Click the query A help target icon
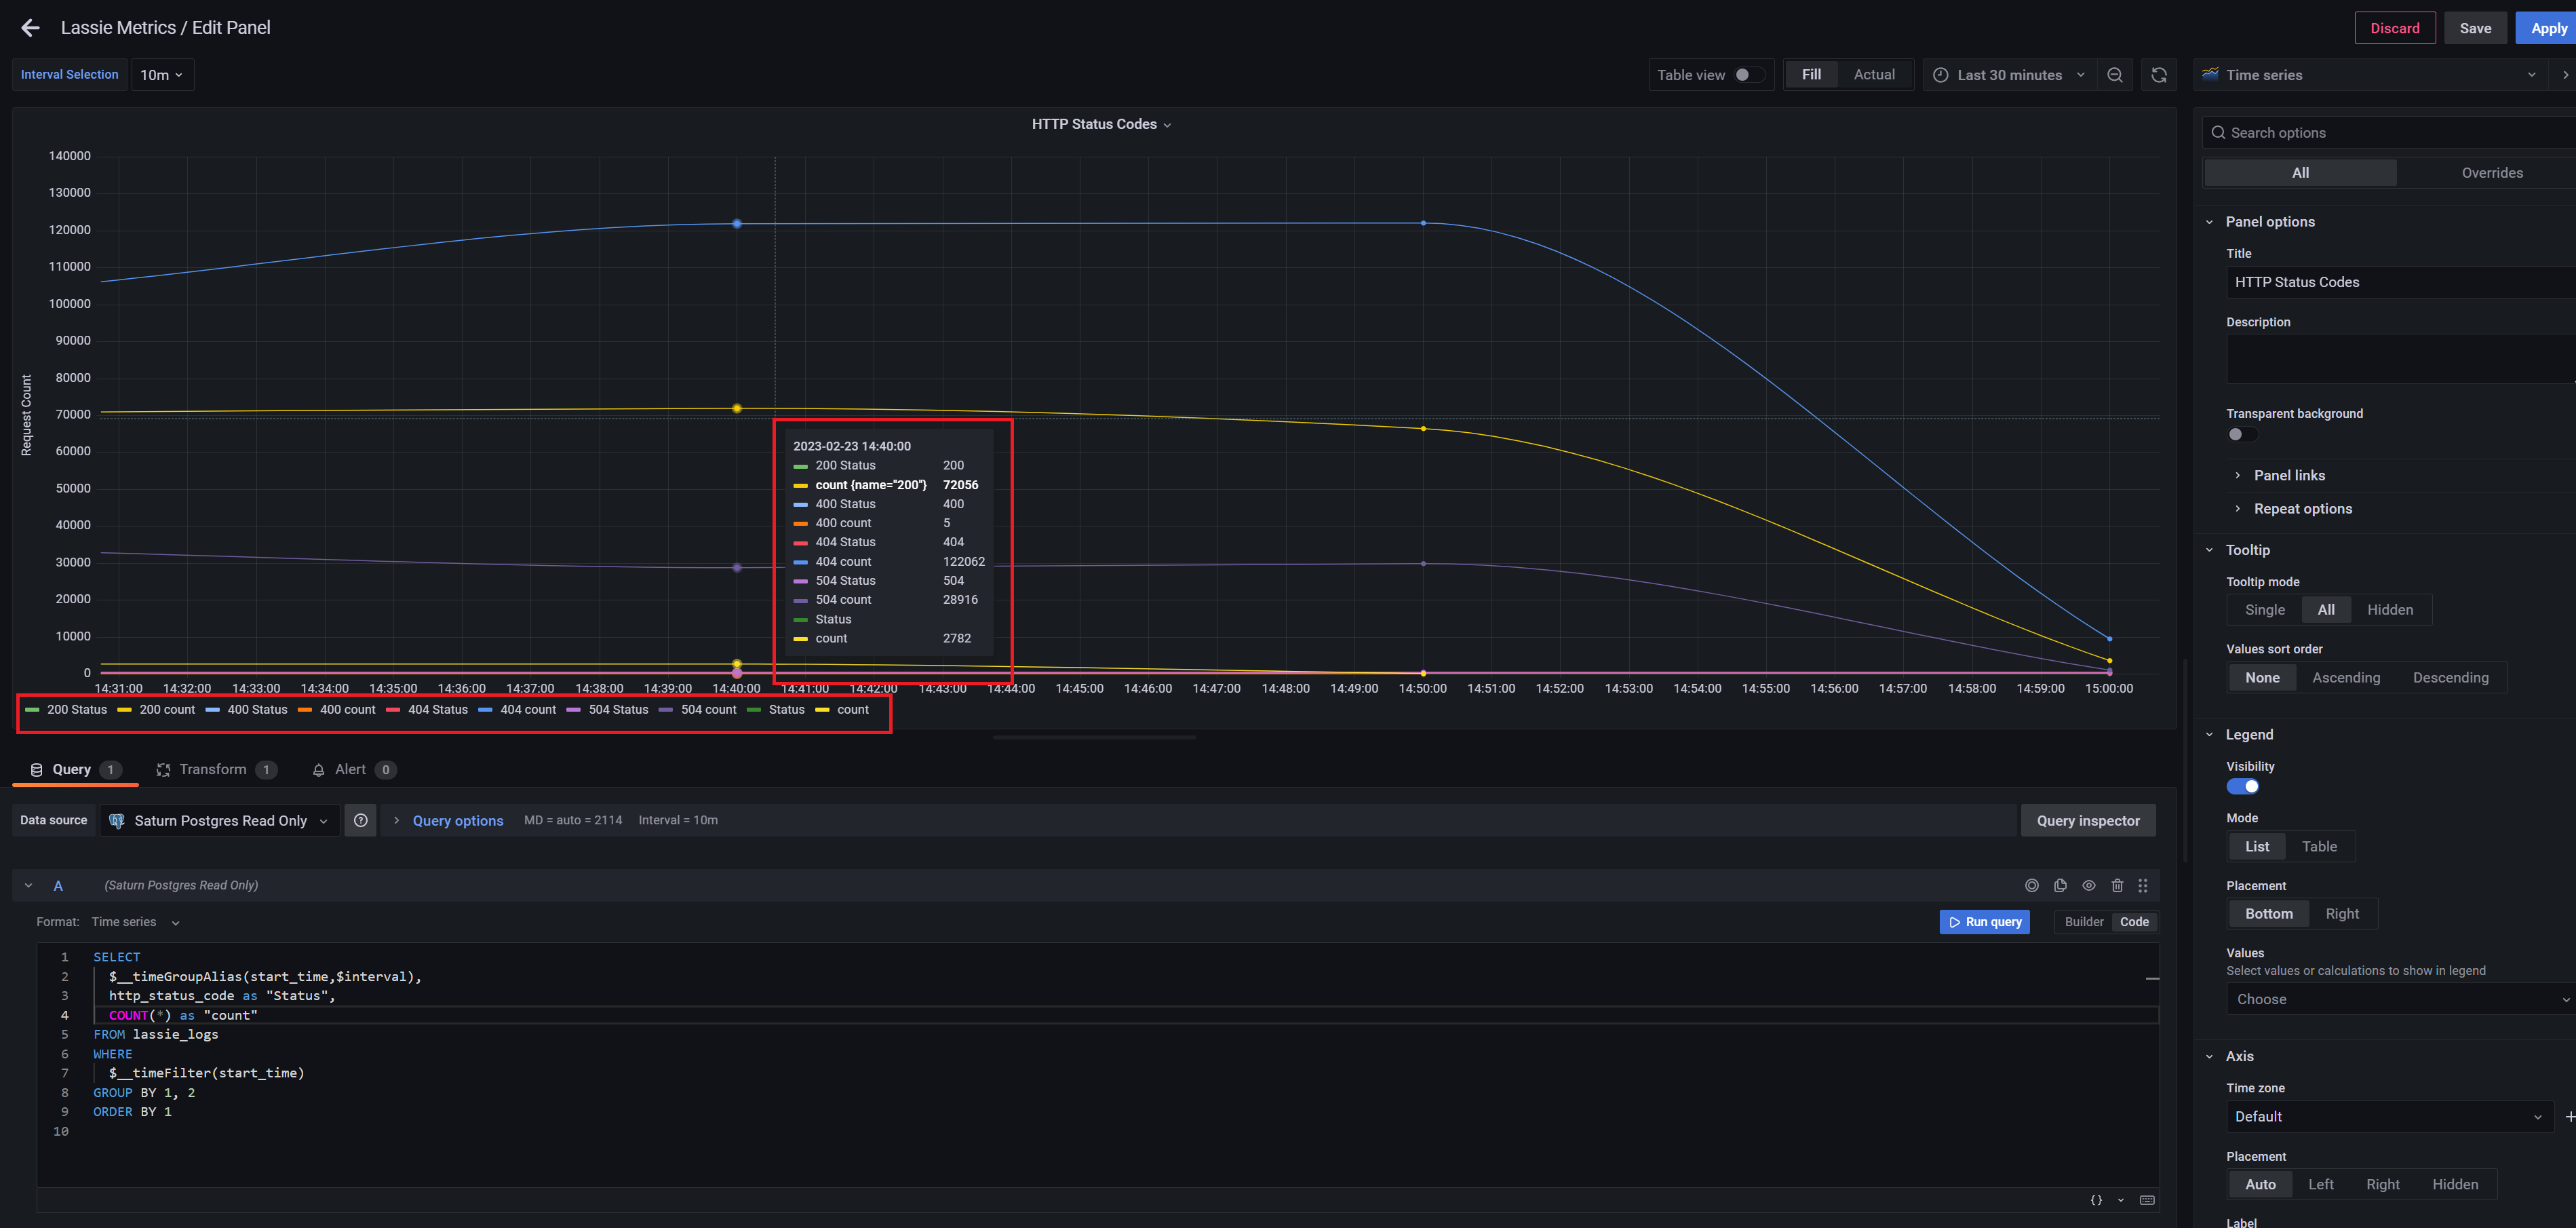Image resolution: width=2576 pixels, height=1228 pixels. point(2031,885)
